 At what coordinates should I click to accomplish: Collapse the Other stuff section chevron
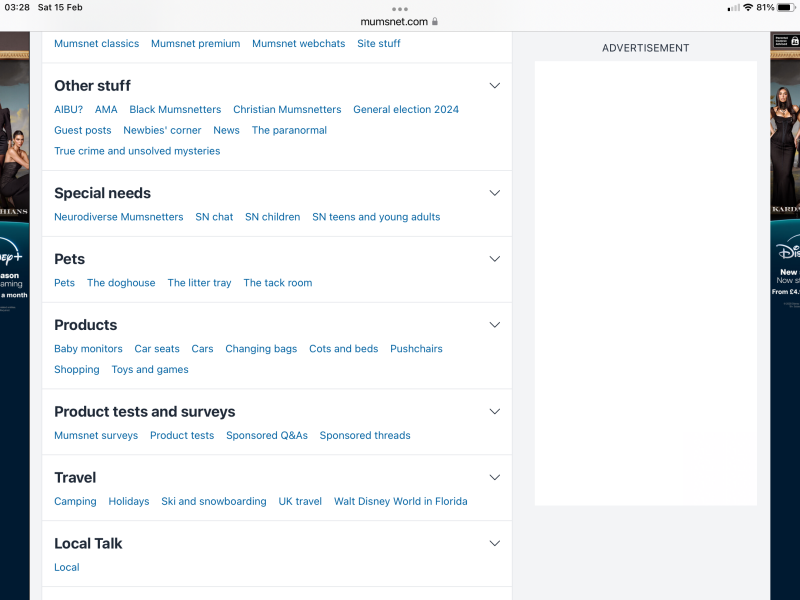pyautogui.click(x=494, y=86)
